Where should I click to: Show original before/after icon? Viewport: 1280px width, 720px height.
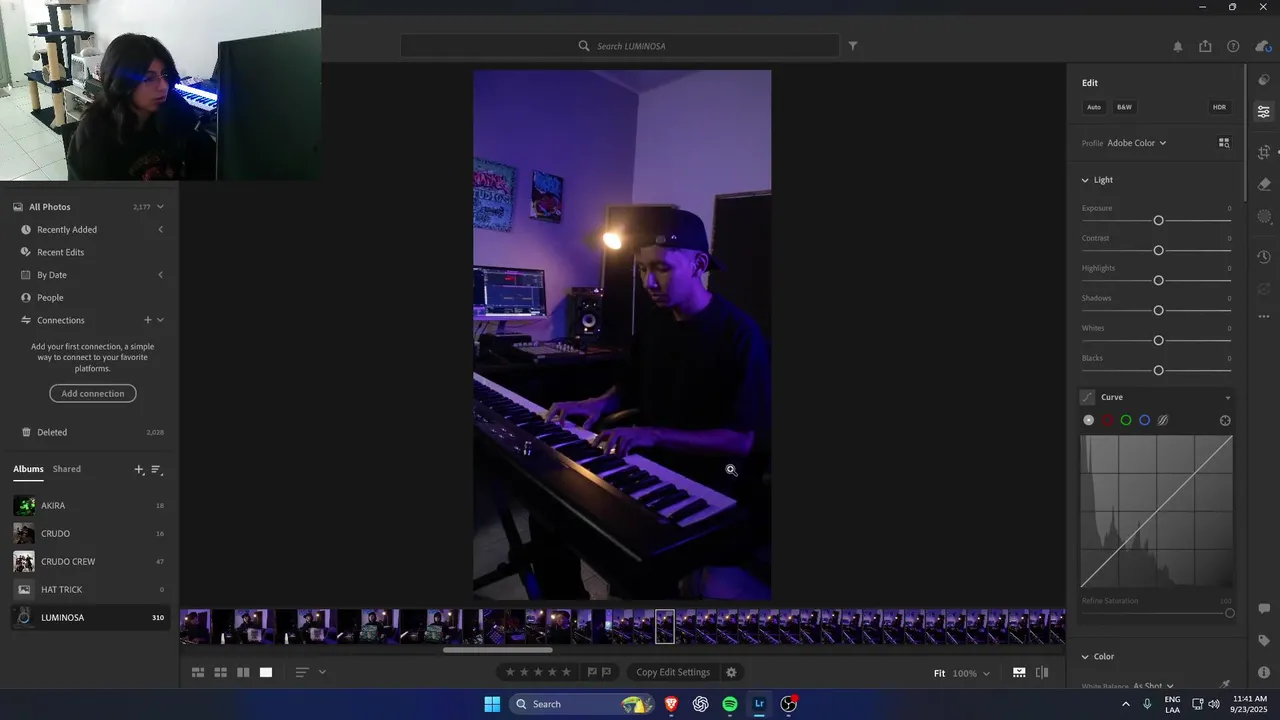pyautogui.click(x=1042, y=673)
